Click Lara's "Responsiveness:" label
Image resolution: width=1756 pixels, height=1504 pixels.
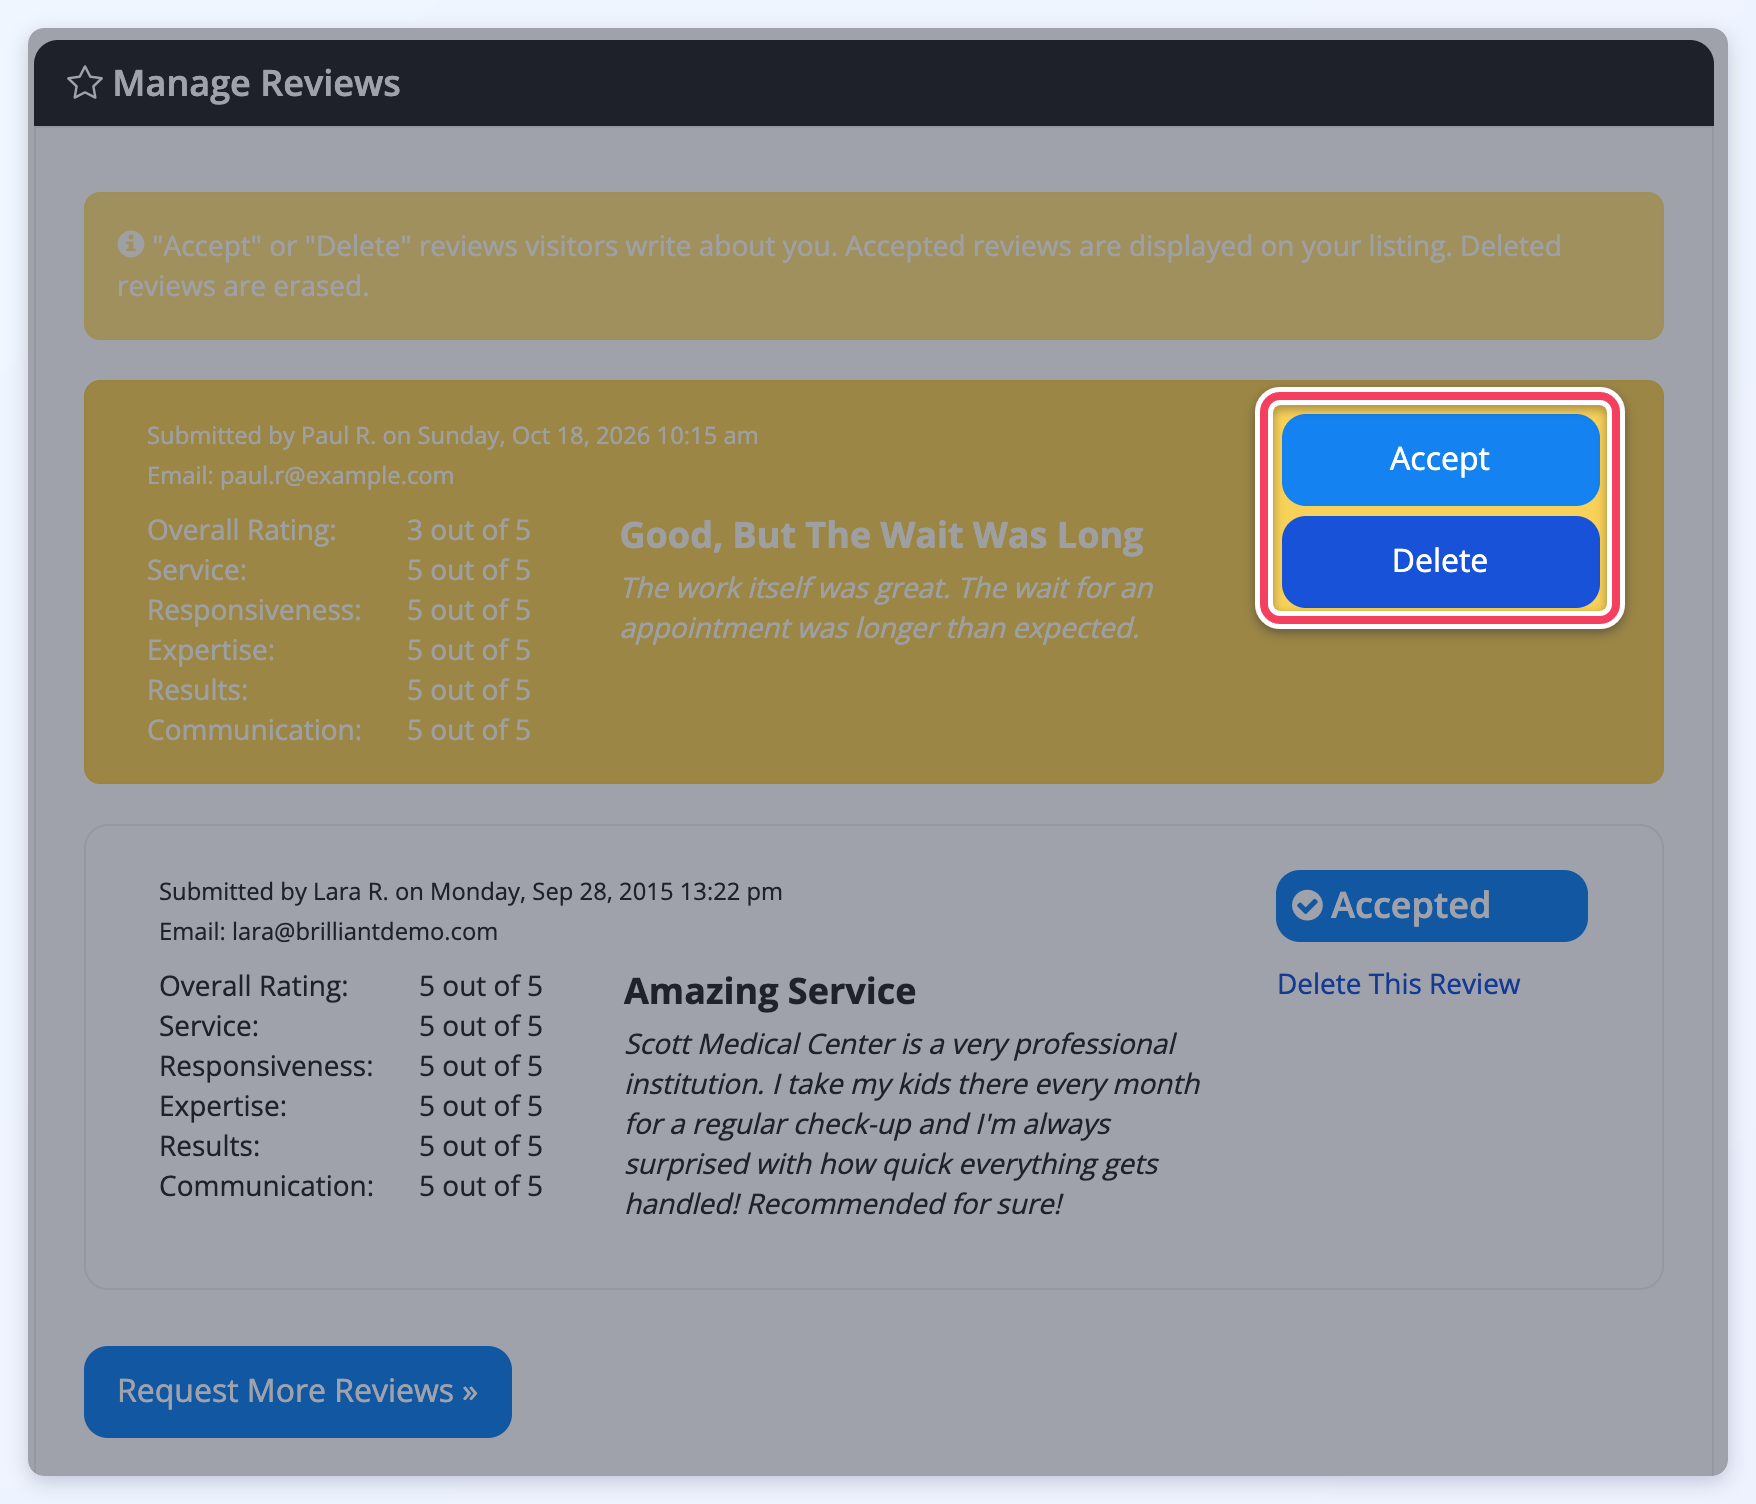[x=266, y=1066]
